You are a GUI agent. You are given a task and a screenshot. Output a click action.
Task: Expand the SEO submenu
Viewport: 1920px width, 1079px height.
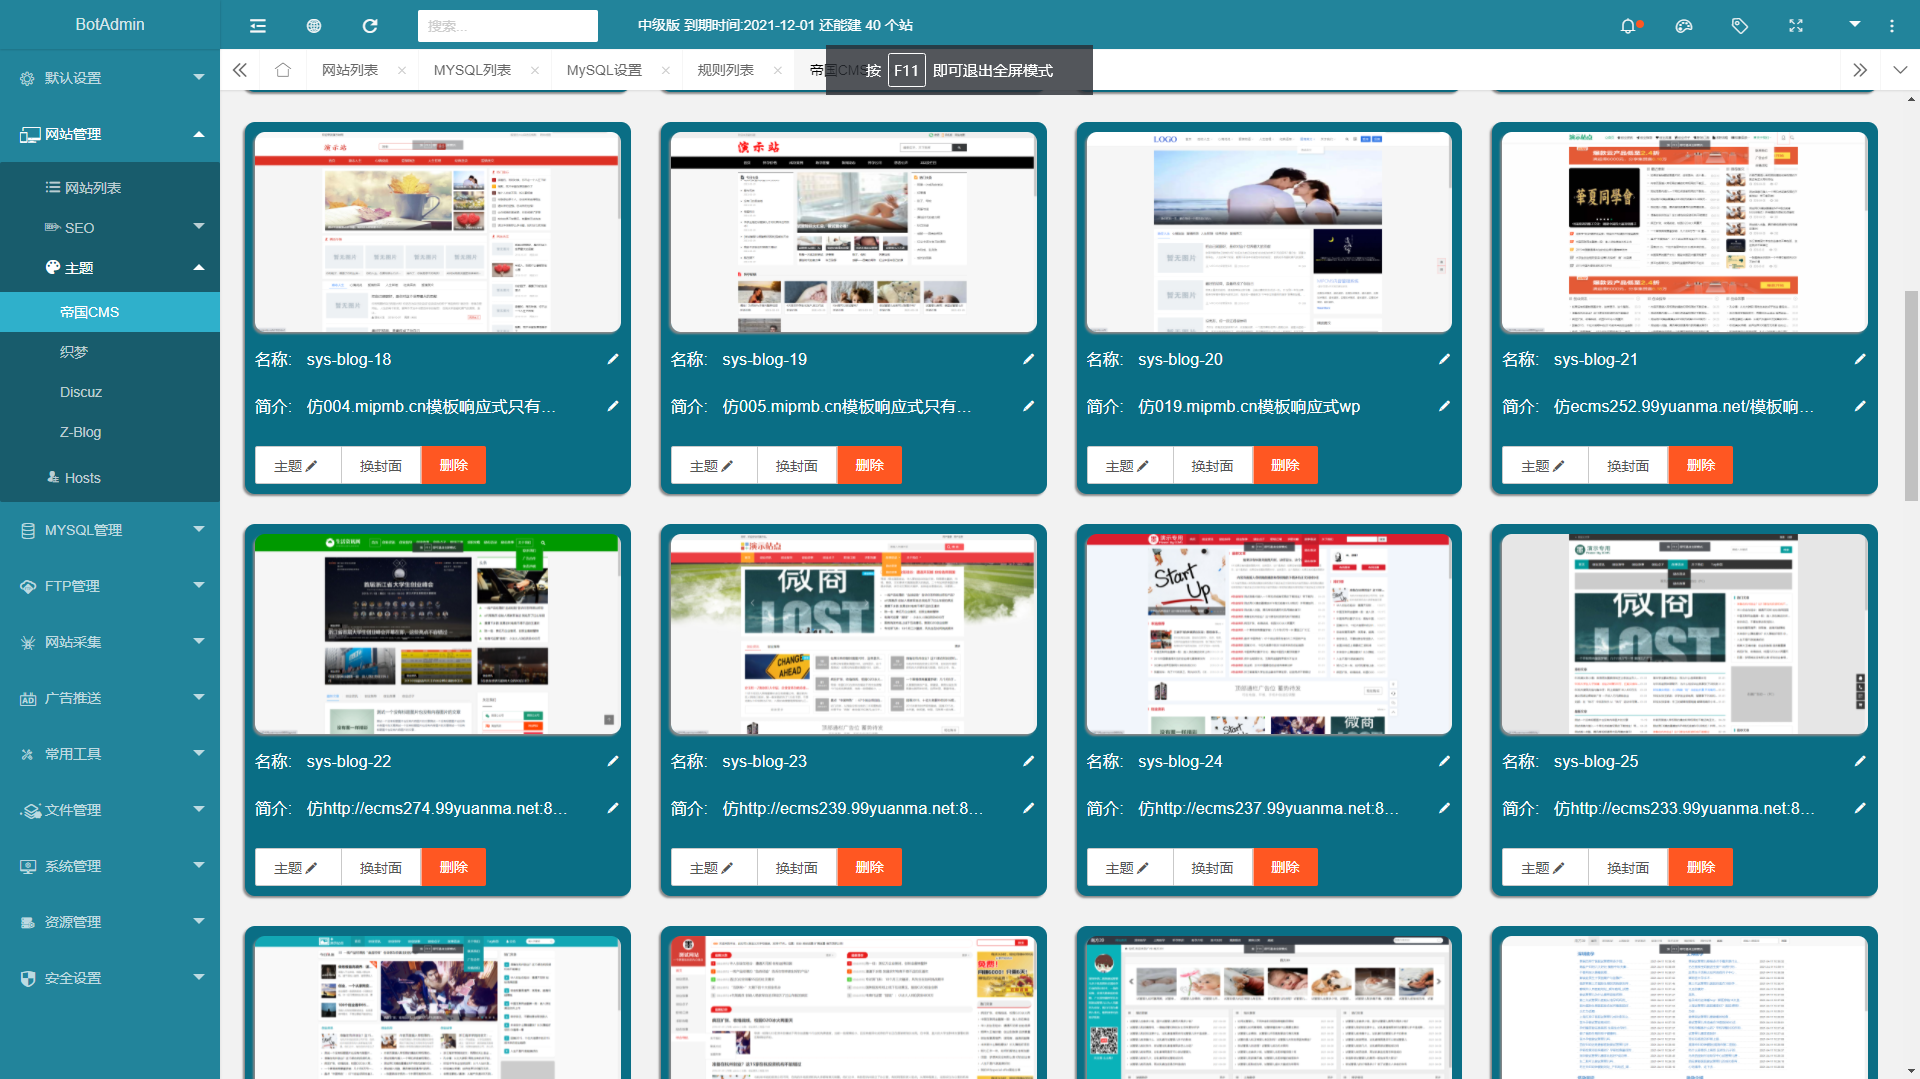coord(110,228)
